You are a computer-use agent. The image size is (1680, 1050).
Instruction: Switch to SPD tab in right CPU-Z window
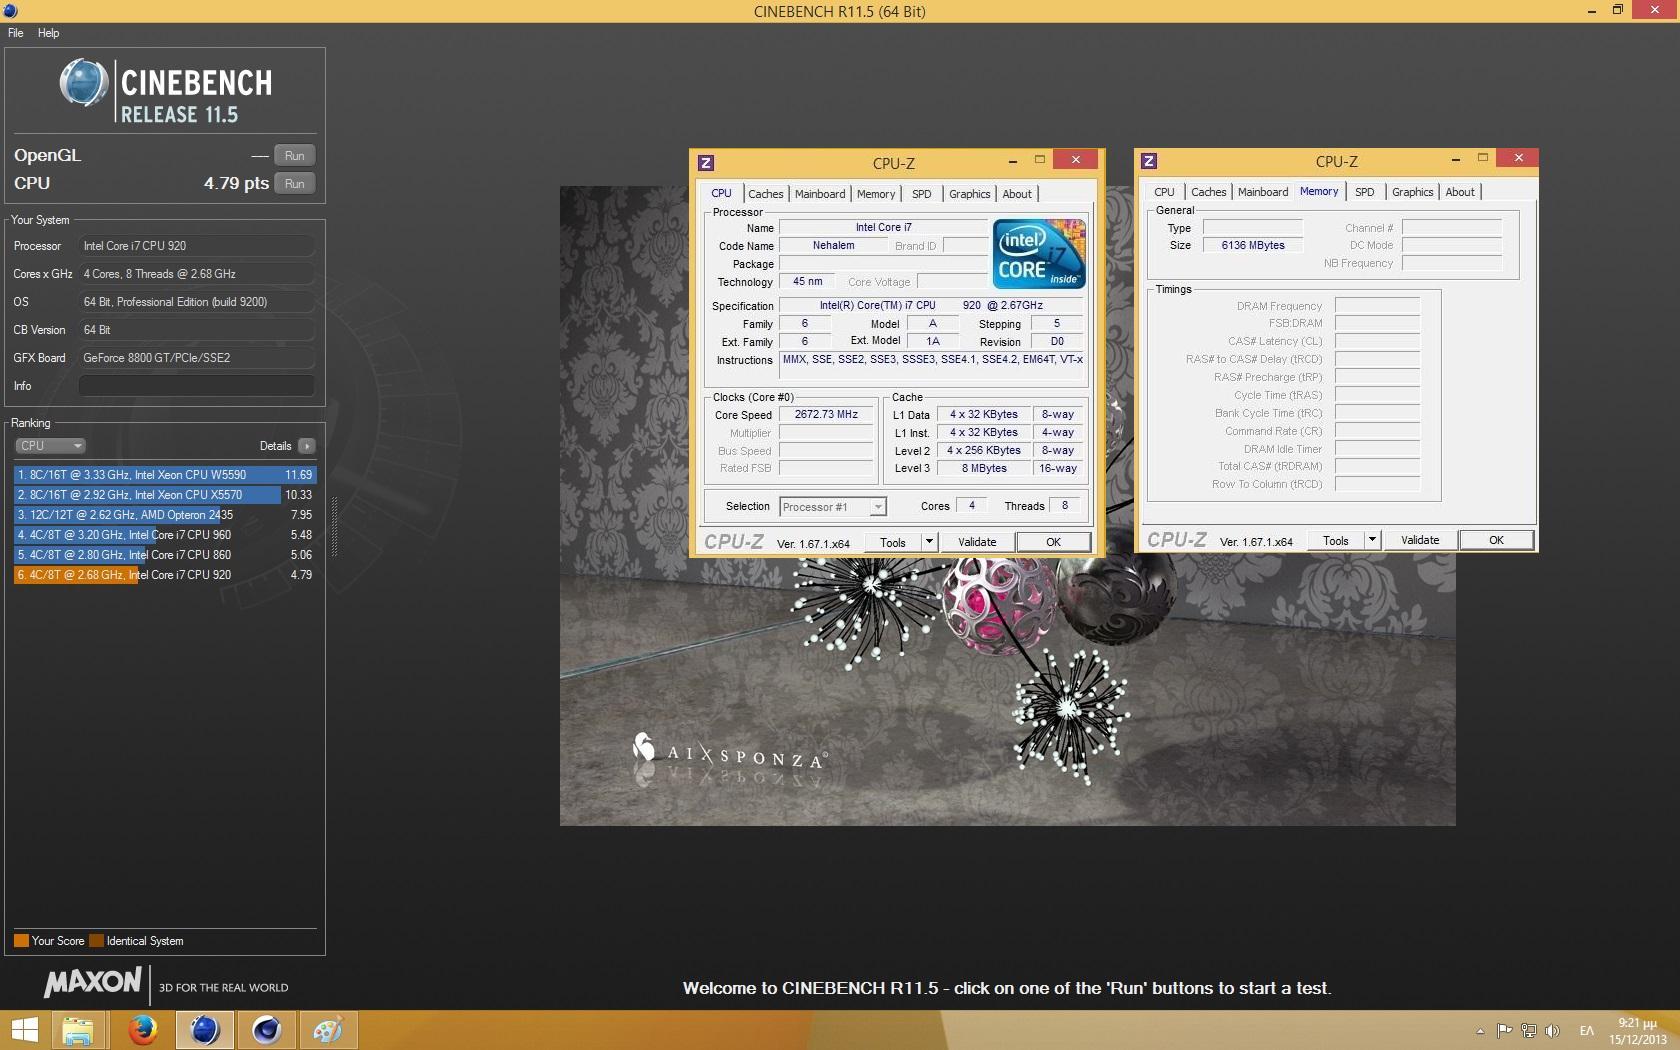pos(1365,192)
